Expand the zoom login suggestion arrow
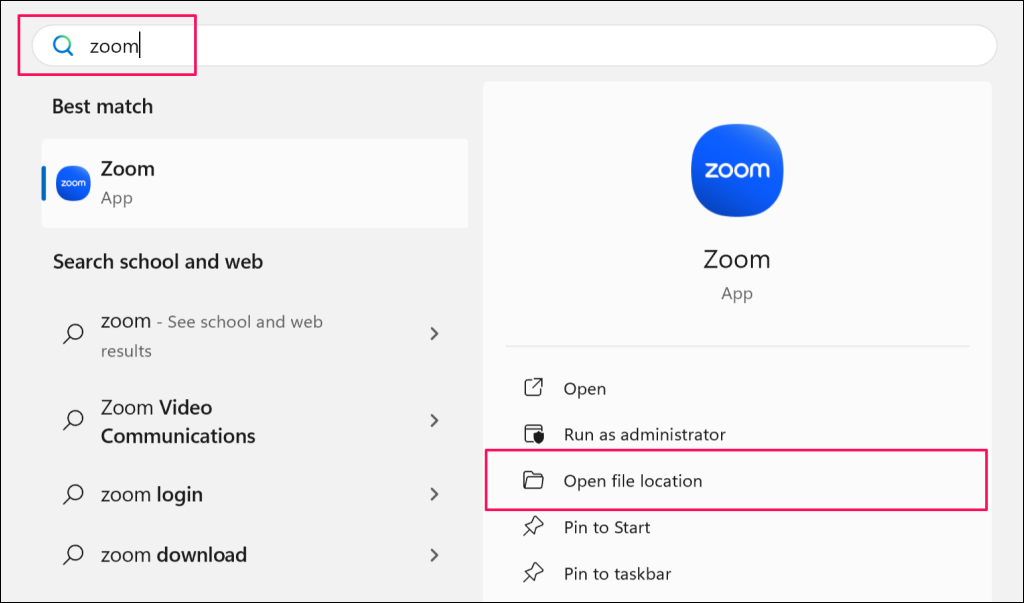Image resolution: width=1024 pixels, height=603 pixels. [434, 494]
